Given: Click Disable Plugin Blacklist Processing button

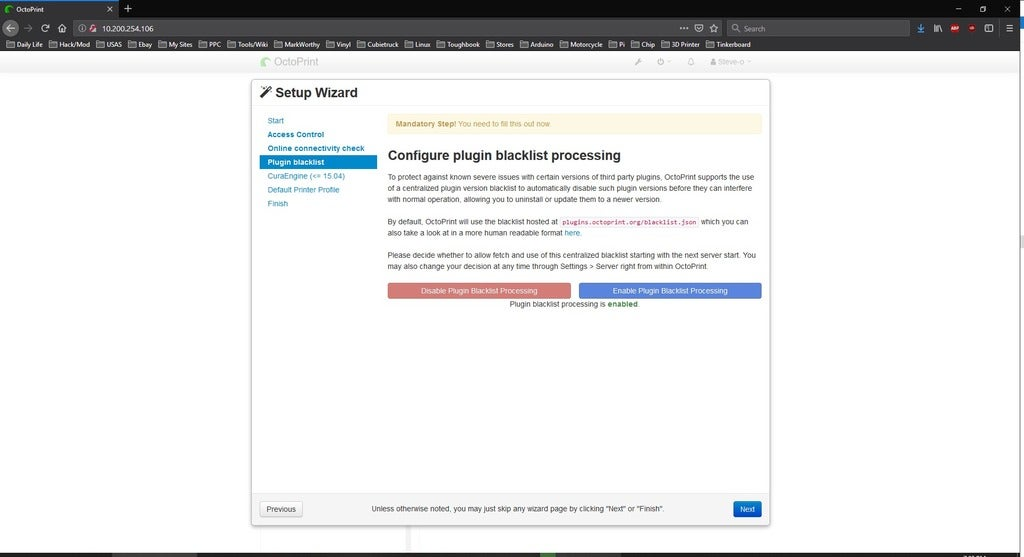Looking at the screenshot, I should pos(479,291).
